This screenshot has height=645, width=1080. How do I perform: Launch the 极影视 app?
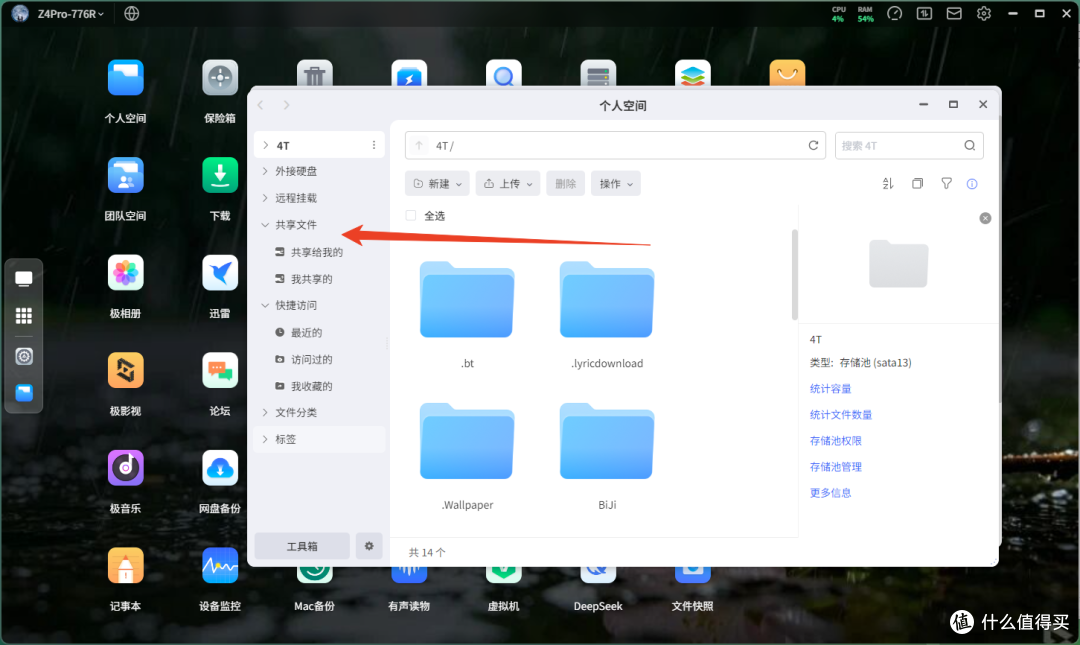[x=125, y=371]
